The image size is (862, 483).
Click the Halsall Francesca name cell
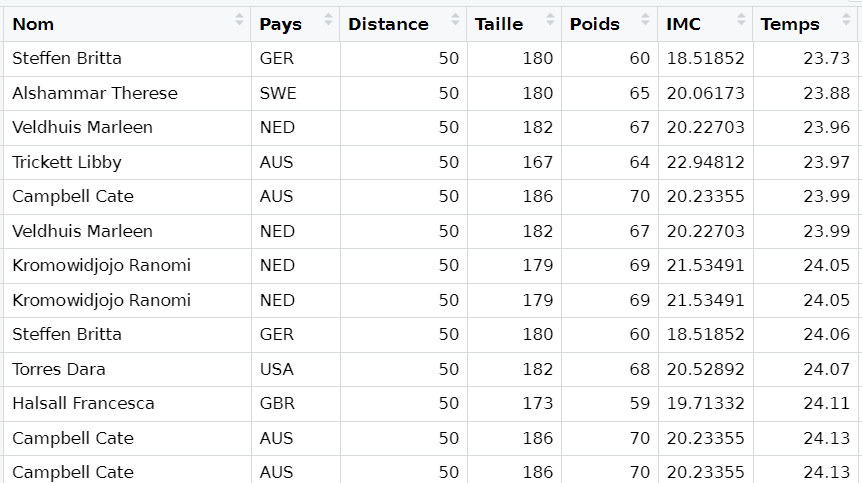pos(84,403)
